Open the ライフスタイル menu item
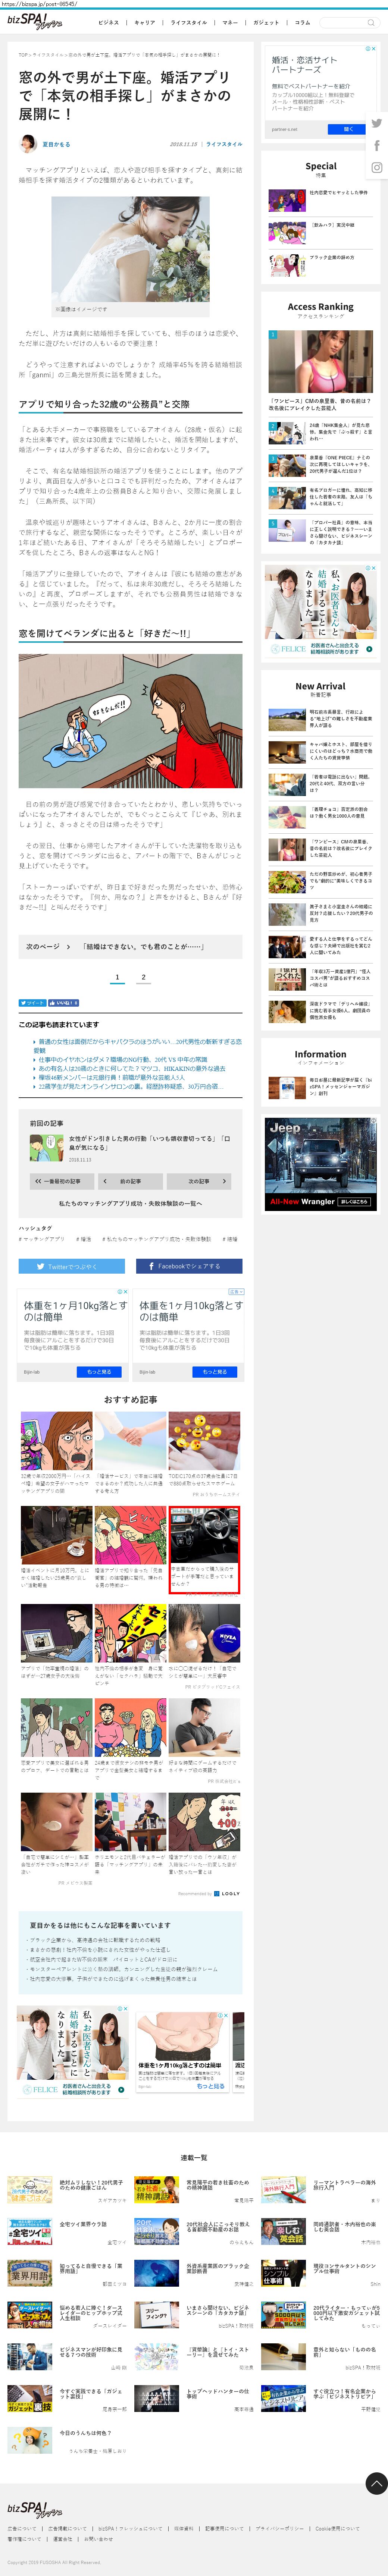The width and height of the screenshot is (388, 2576). point(189,22)
